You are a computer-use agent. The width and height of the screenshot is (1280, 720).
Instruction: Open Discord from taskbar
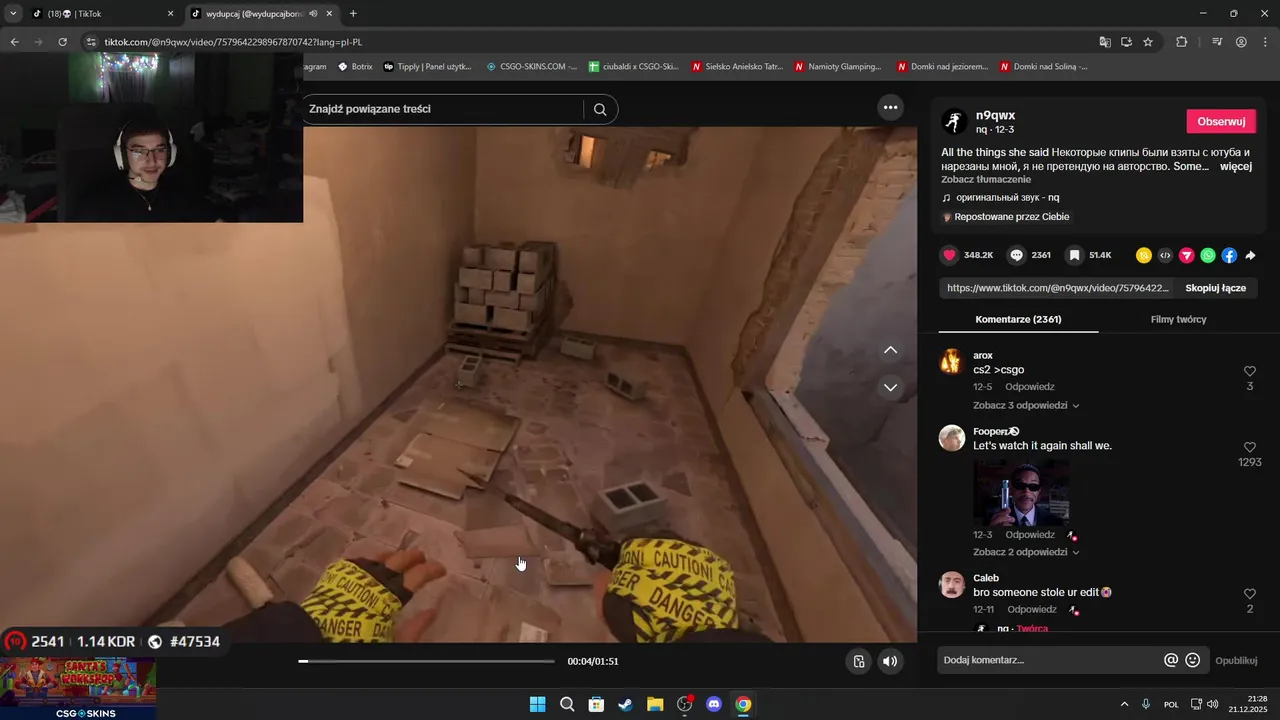(x=714, y=704)
